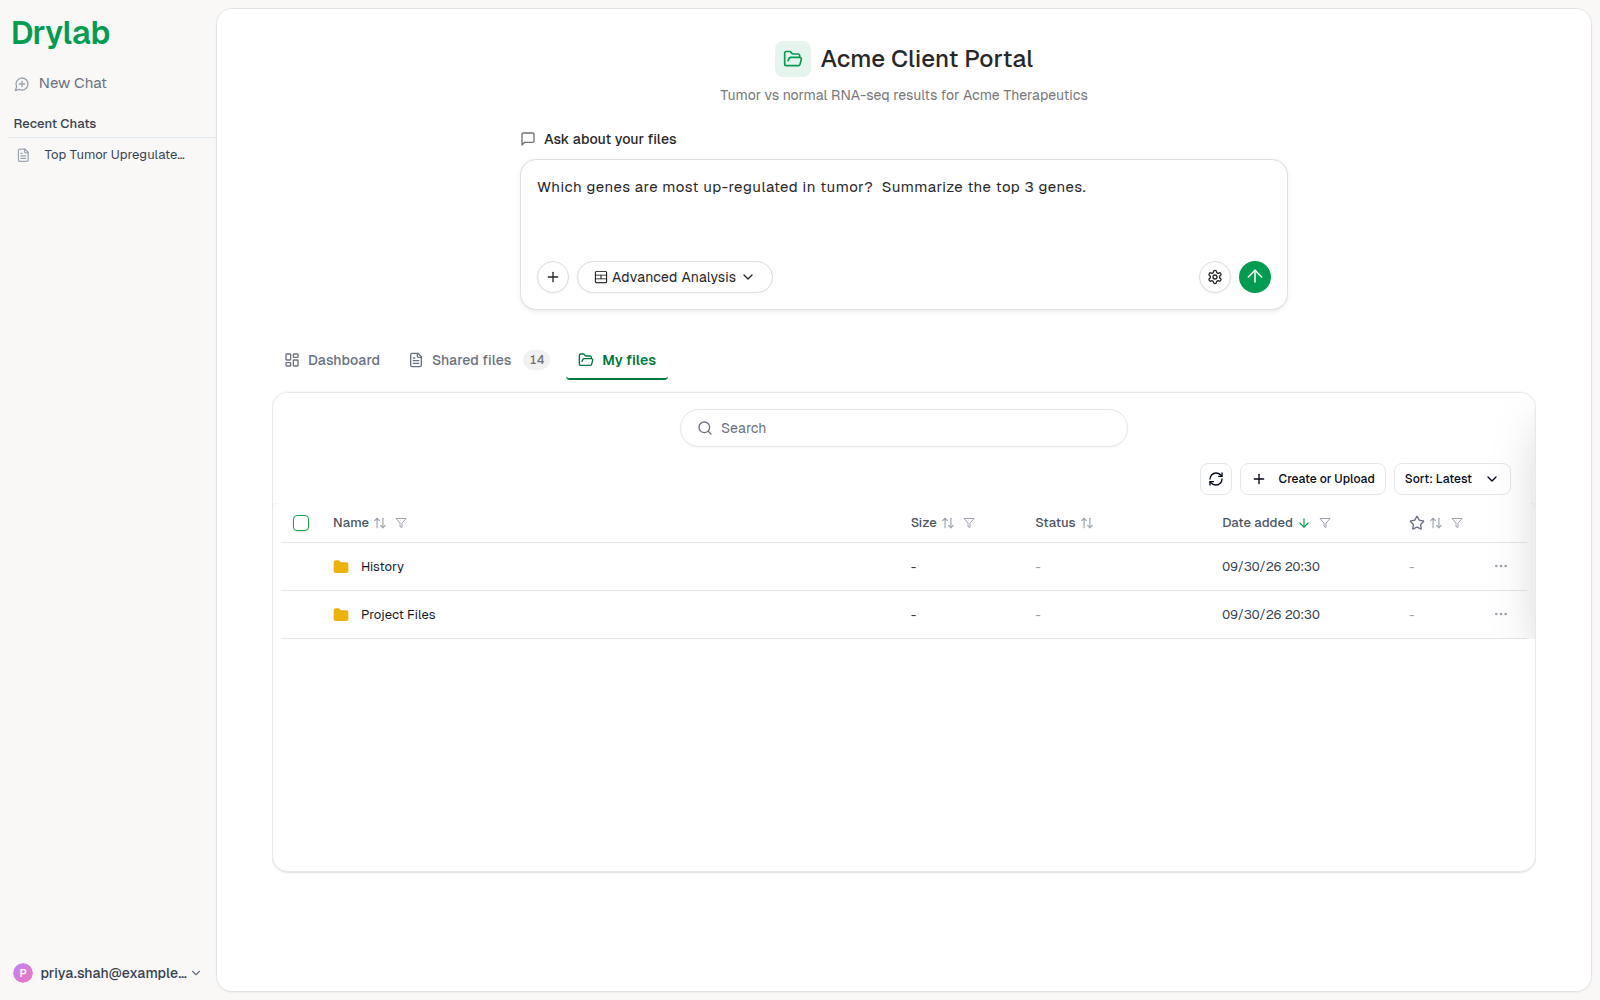Click the Size column filter icon
This screenshot has height=1000, width=1600.
click(969, 523)
